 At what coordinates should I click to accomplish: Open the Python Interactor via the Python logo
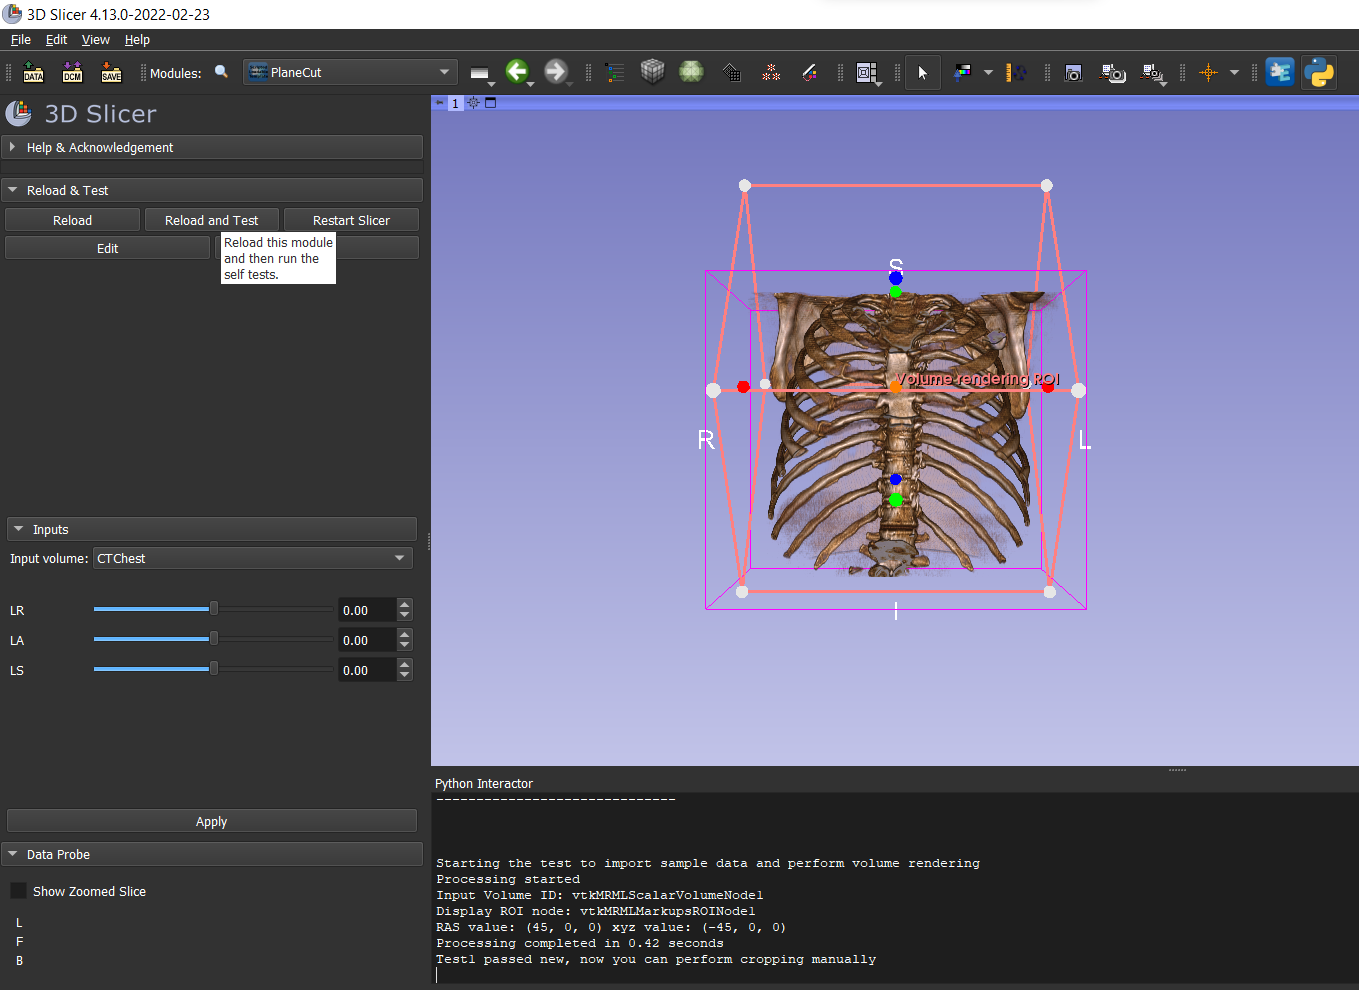point(1319,72)
